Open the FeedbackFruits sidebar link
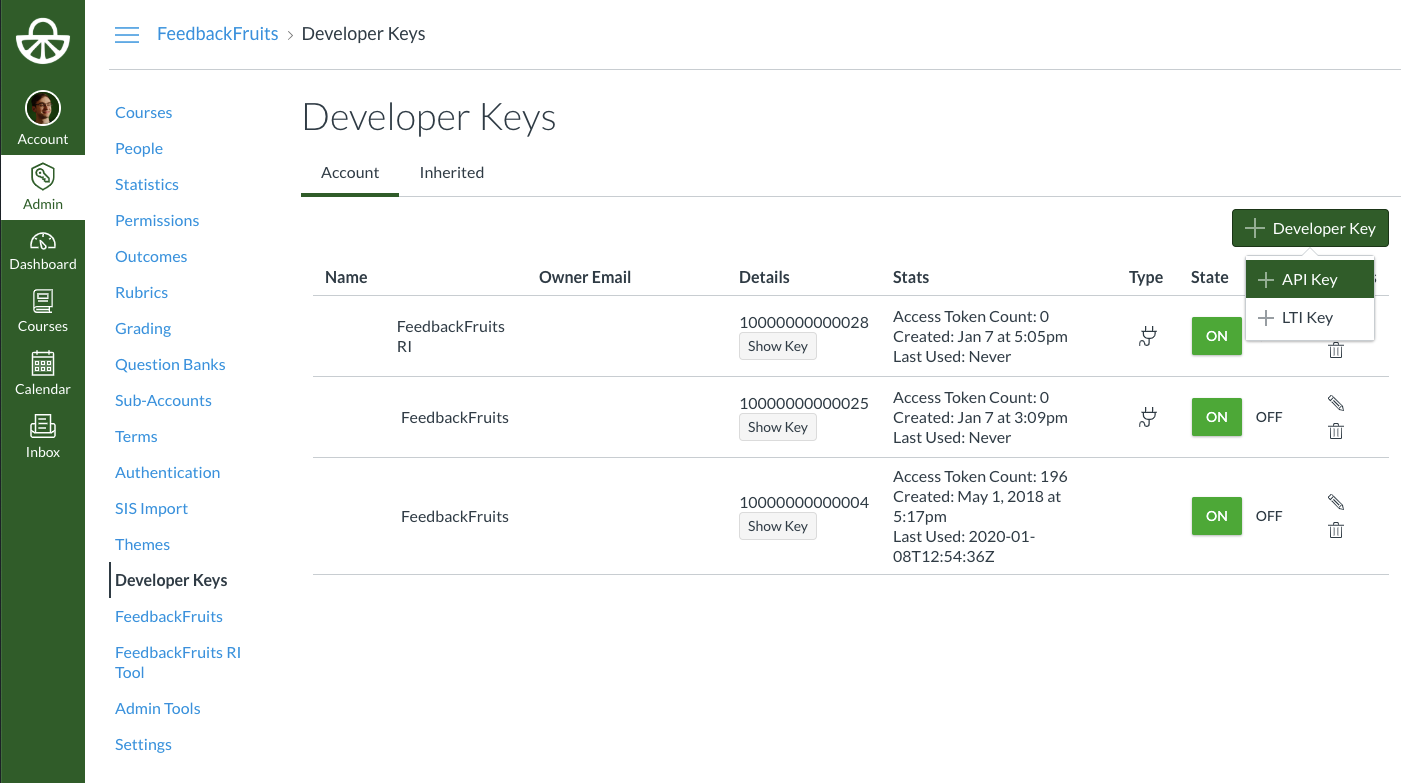This screenshot has height=783, width=1421. [x=169, y=616]
